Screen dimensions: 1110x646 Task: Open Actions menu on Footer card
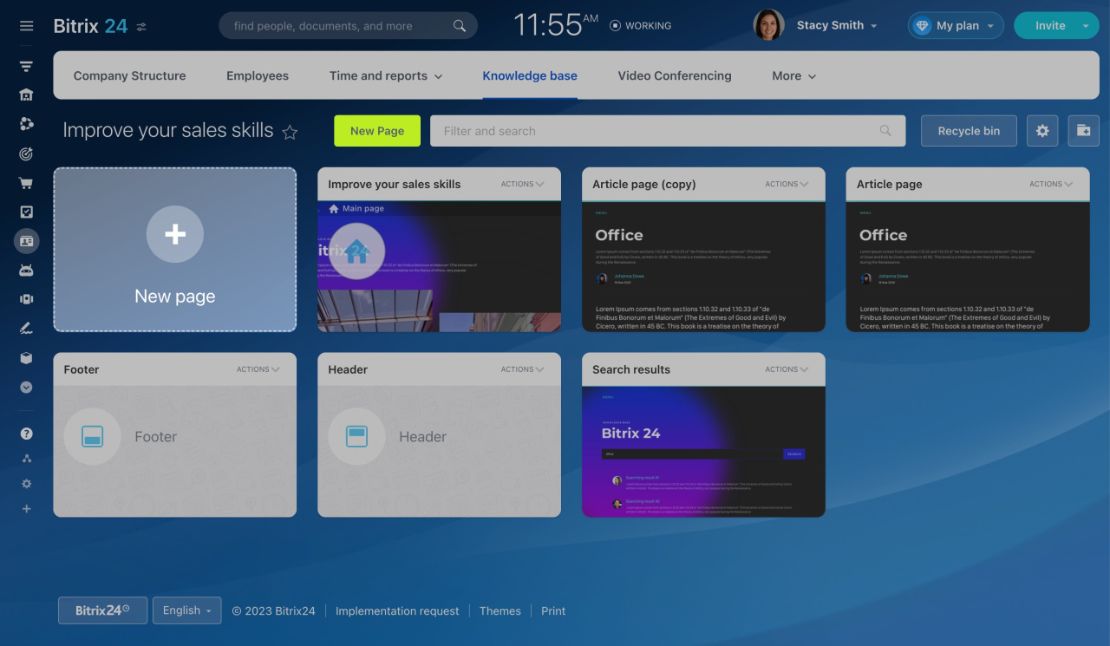(258, 369)
